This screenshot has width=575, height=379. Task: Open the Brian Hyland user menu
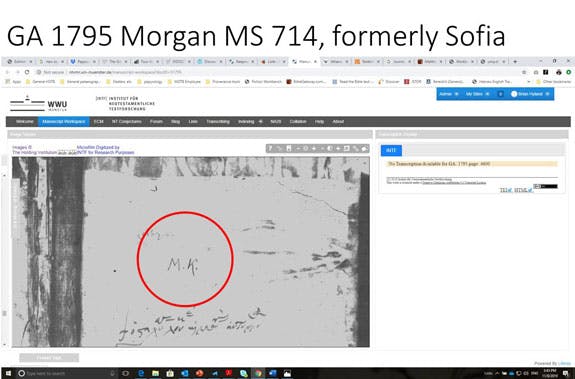[530, 94]
